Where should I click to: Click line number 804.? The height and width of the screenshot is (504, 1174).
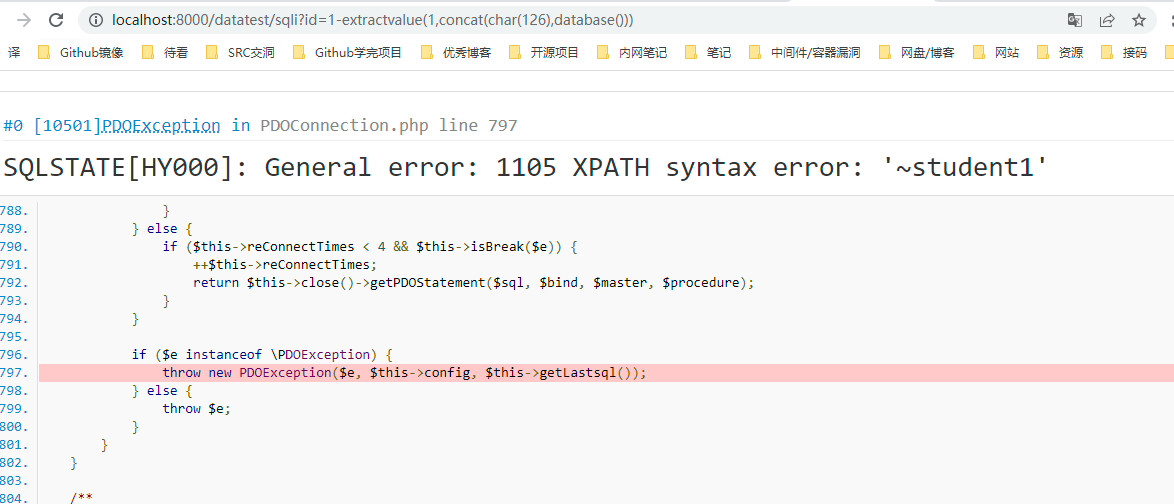(15, 498)
